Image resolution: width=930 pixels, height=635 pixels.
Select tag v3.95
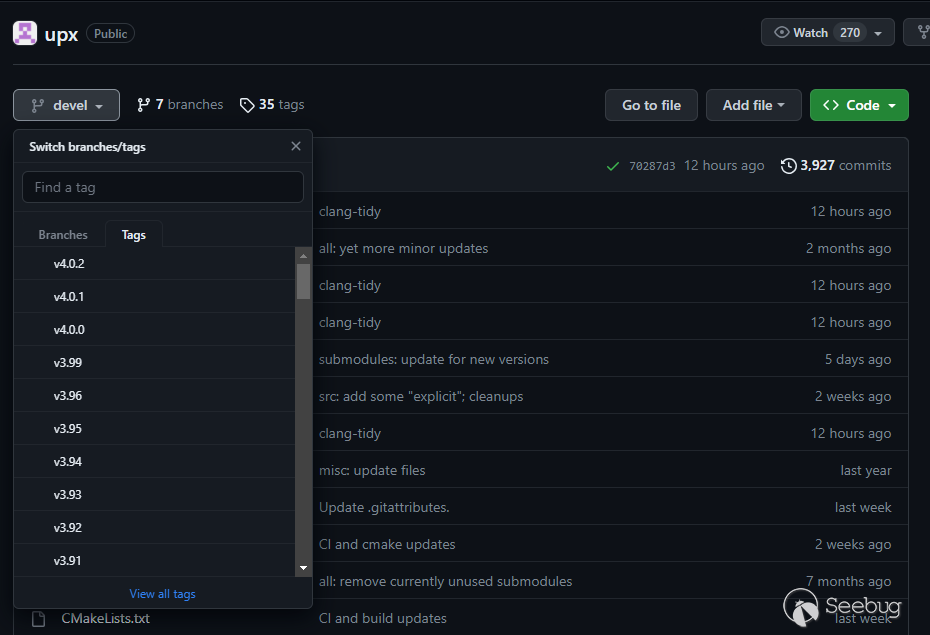point(154,429)
